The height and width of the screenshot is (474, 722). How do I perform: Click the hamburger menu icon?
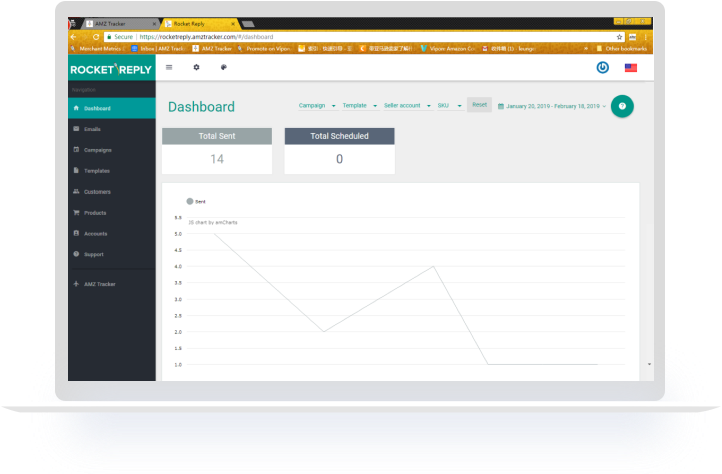(x=169, y=67)
